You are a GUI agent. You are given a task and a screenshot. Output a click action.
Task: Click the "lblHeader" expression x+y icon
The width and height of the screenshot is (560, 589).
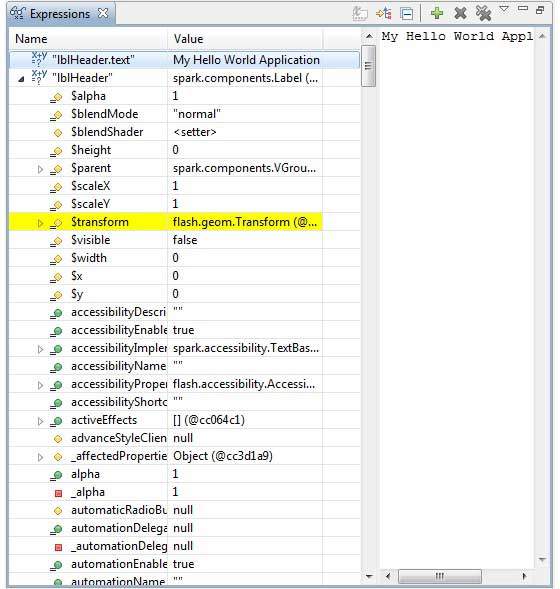pos(39,77)
